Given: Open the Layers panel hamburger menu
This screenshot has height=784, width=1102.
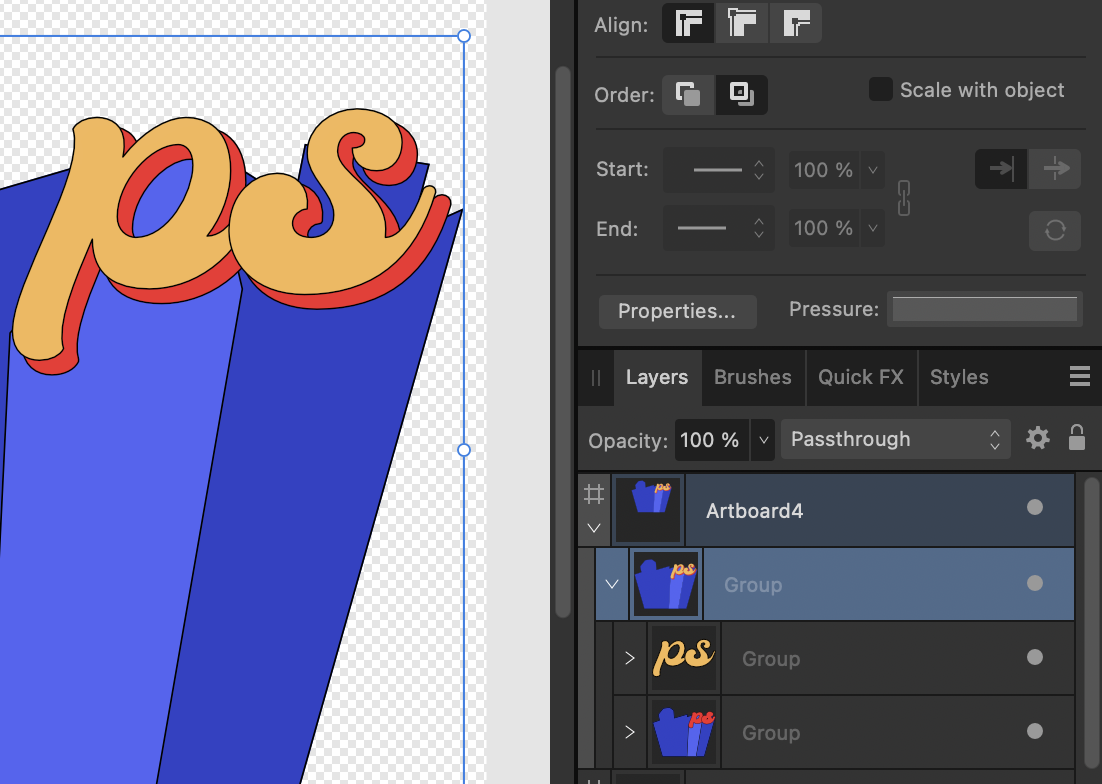Looking at the screenshot, I should tap(1079, 376).
